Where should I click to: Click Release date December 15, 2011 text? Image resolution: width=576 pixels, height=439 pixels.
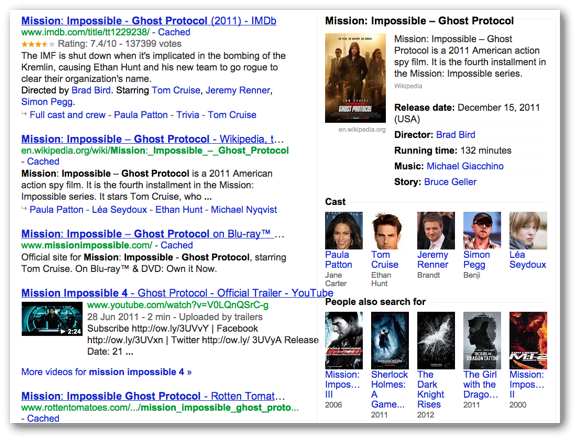[x=467, y=113]
